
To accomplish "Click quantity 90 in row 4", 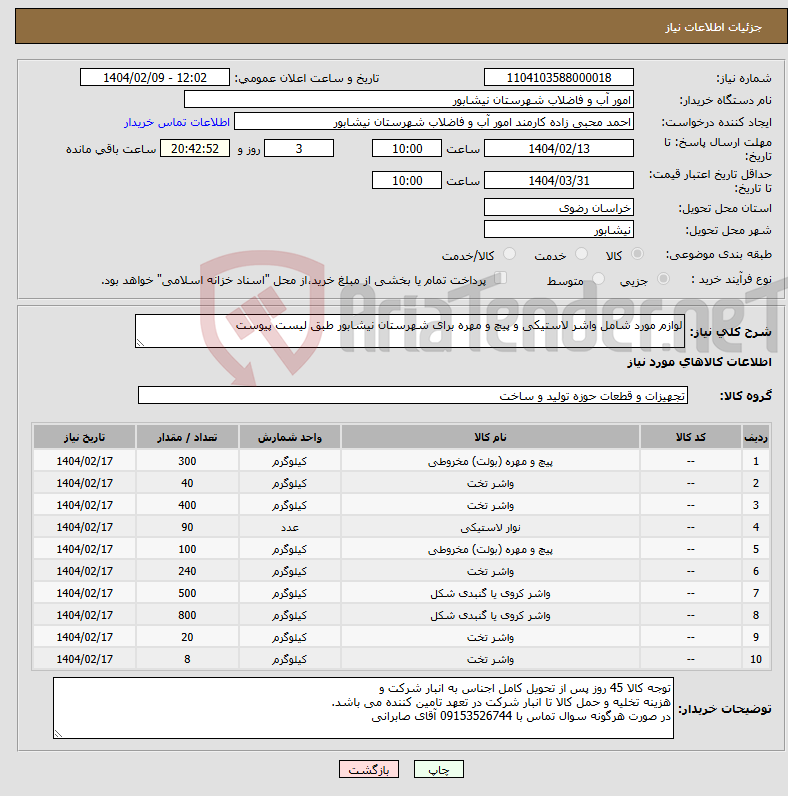I will point(187,527).
